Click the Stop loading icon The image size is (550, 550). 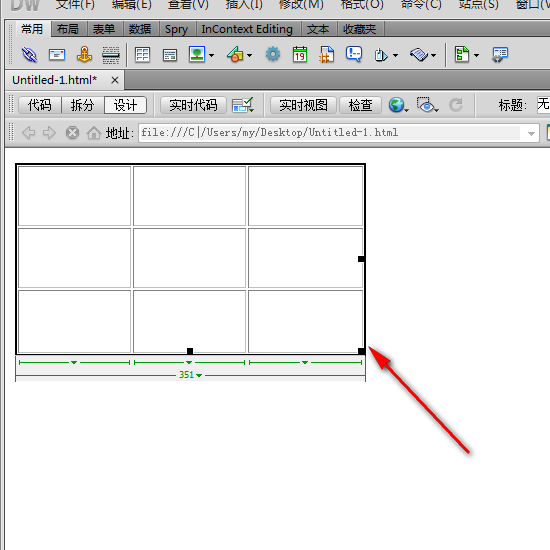tap(72, 133)
